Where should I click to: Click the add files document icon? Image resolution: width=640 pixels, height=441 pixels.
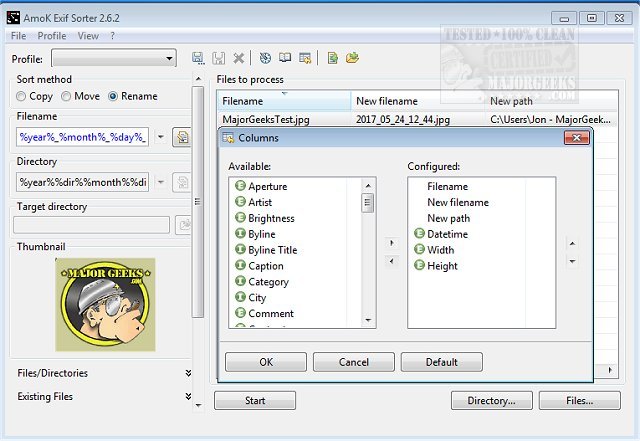[x=333, y=58]
